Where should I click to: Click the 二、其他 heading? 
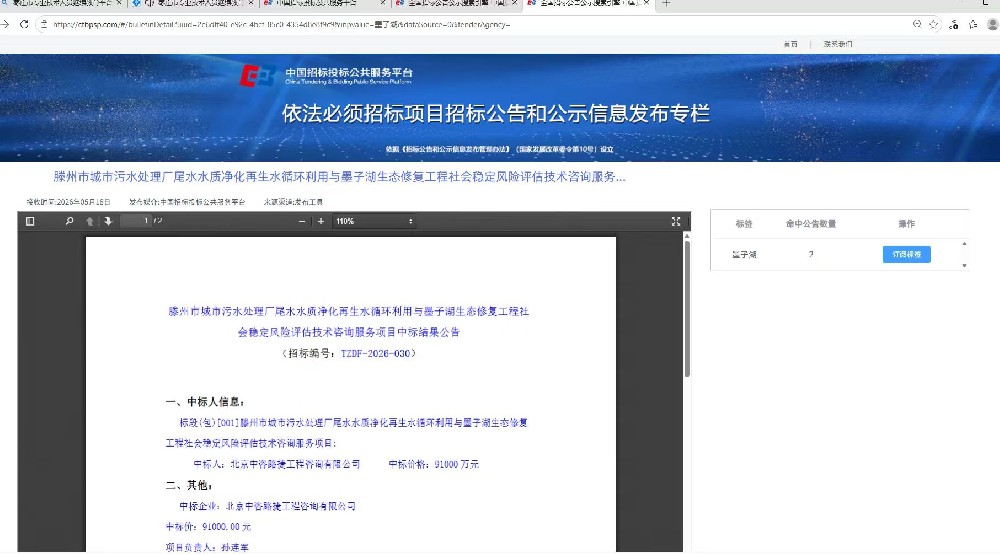tap(189, 485)
